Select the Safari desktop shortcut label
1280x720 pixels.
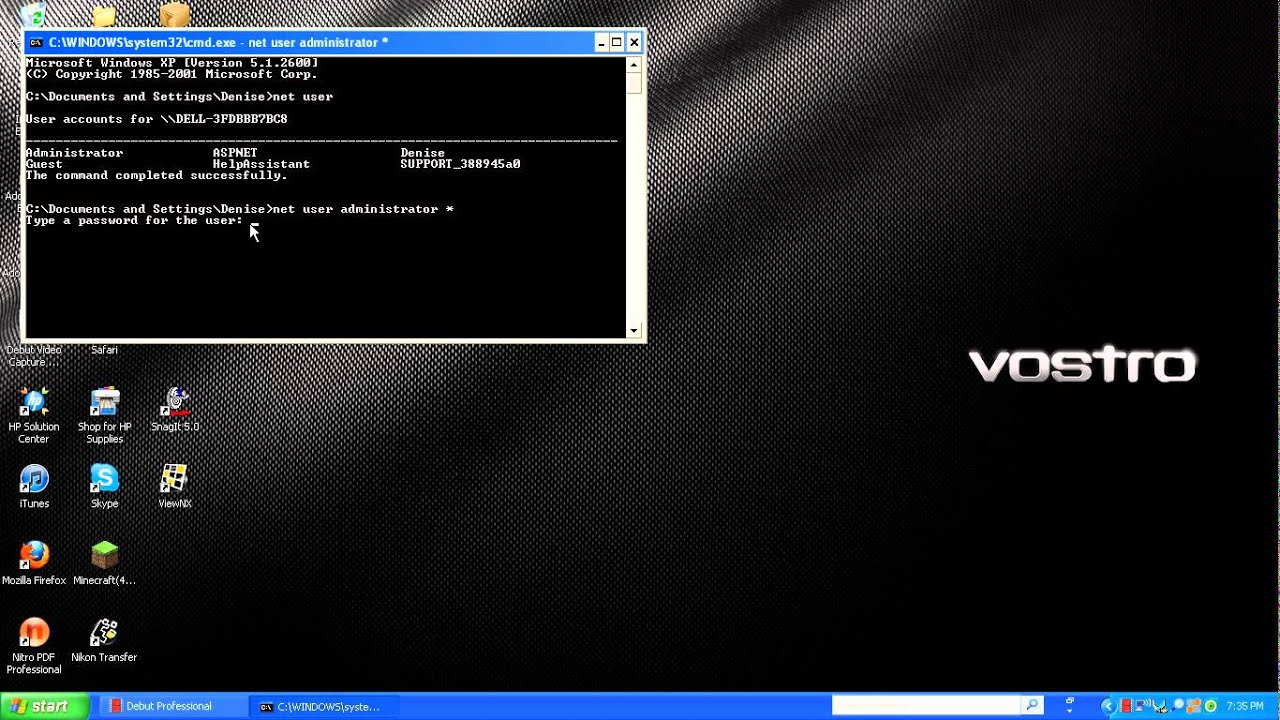(104, 350)
